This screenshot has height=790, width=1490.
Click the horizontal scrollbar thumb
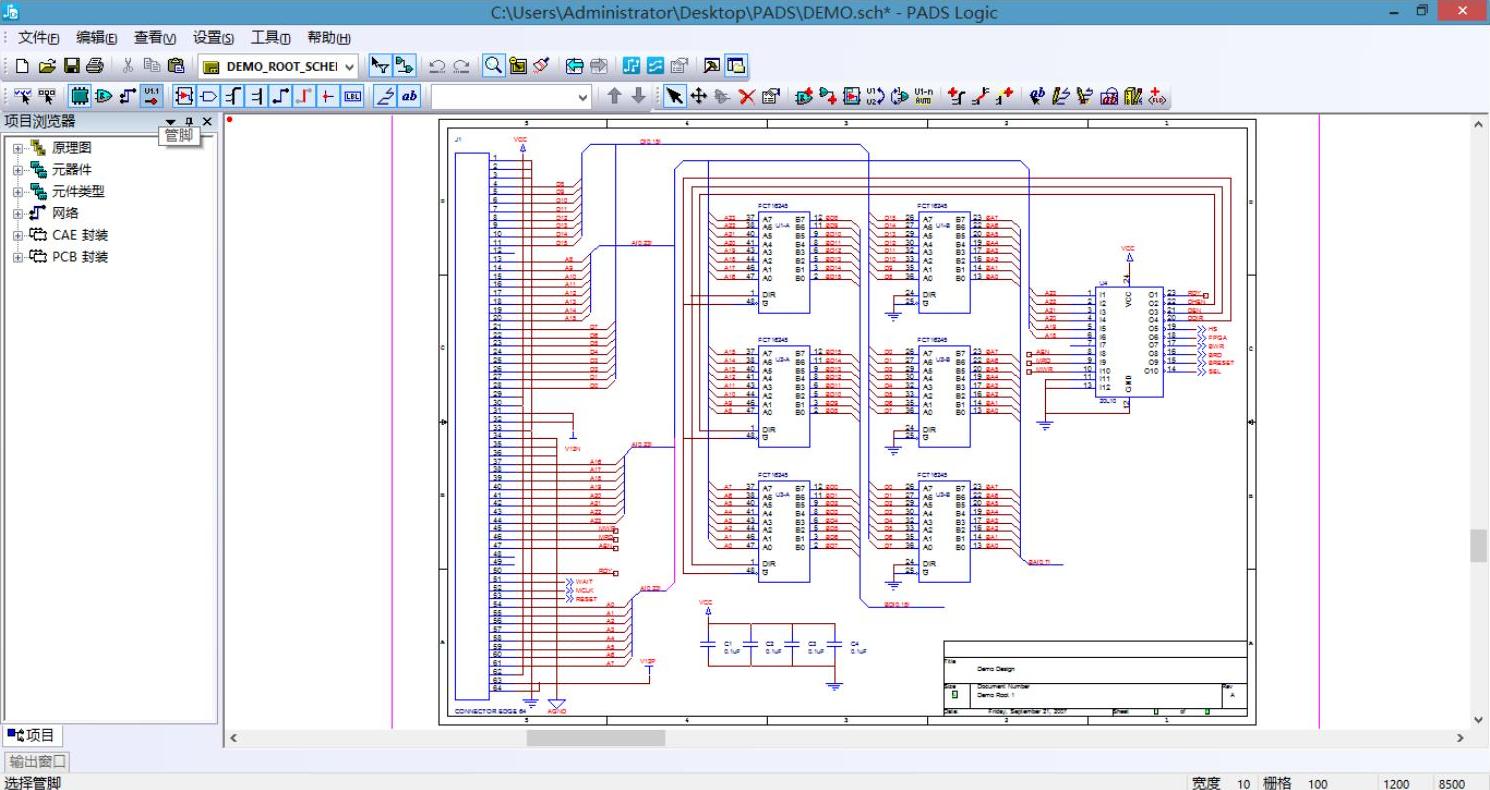(x=595, y=738)
